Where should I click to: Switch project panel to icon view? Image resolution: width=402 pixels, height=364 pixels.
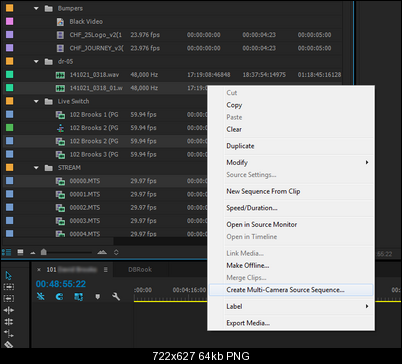coord(20,252)
